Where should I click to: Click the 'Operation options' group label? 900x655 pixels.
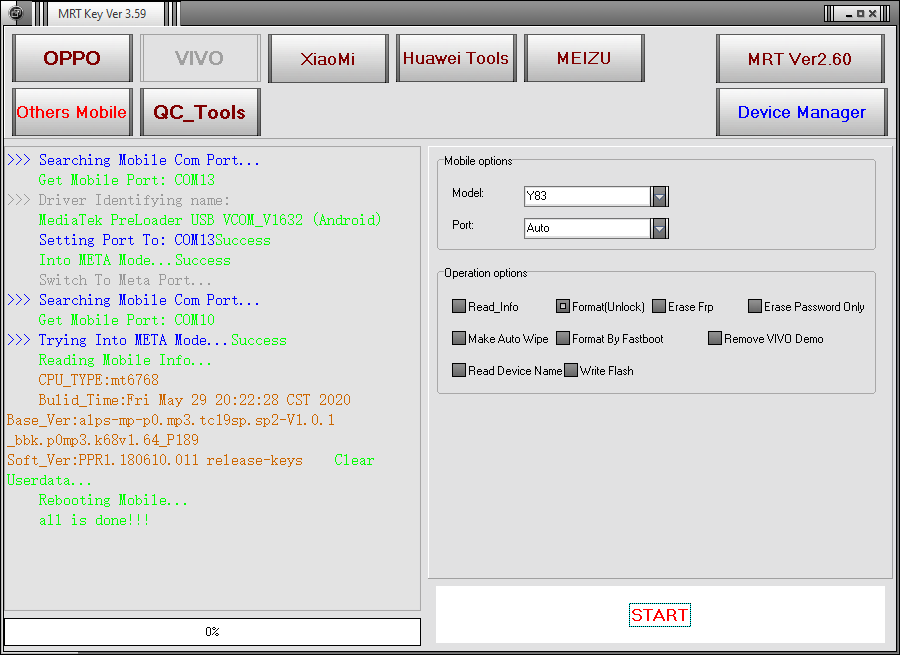(x=486, y=273)
